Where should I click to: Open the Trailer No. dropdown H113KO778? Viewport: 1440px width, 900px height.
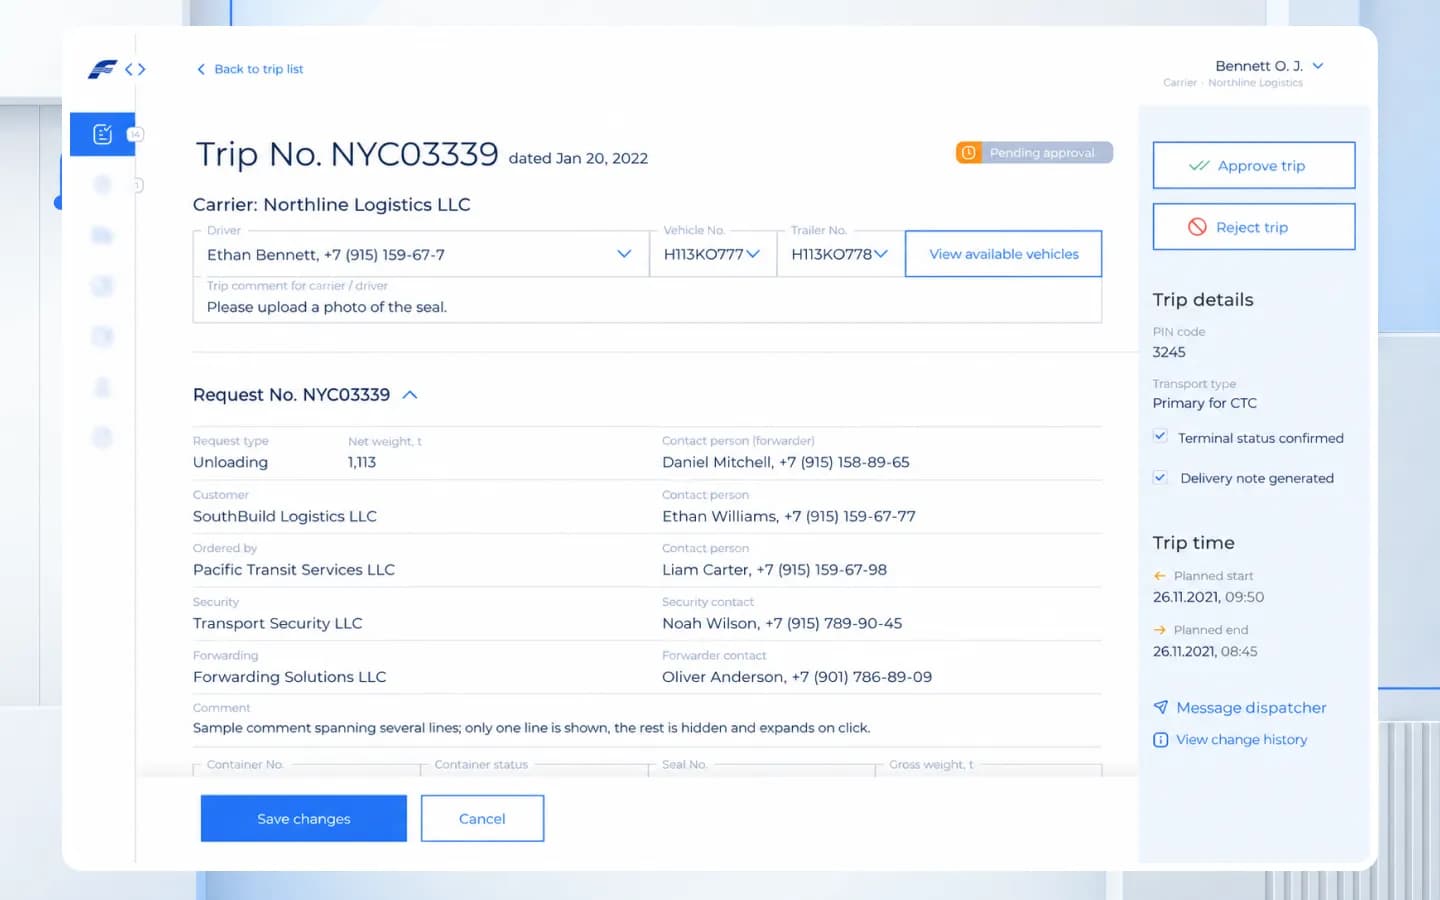point(841,254)
